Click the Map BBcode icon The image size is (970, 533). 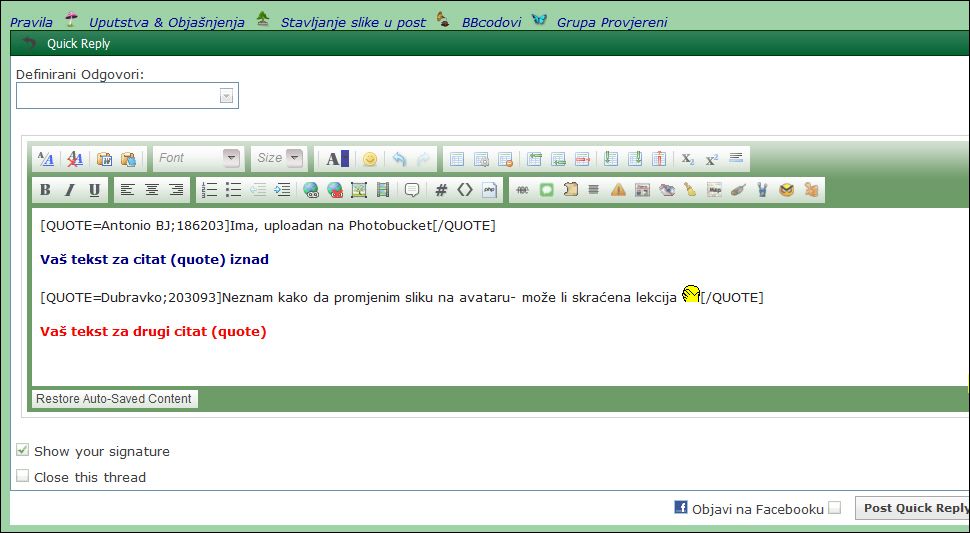click(x=715, y=190)
